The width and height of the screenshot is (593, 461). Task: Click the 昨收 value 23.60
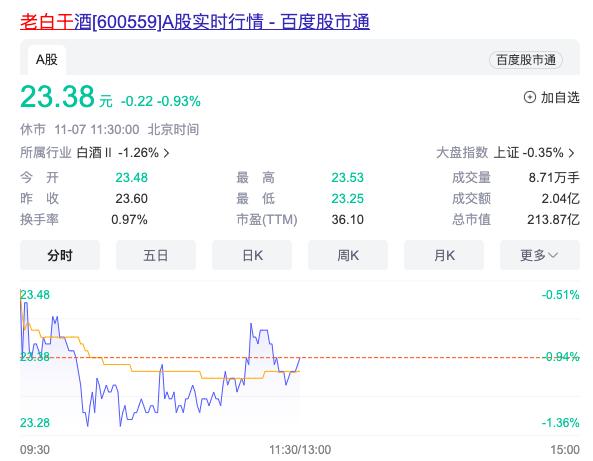coord(131,199)
